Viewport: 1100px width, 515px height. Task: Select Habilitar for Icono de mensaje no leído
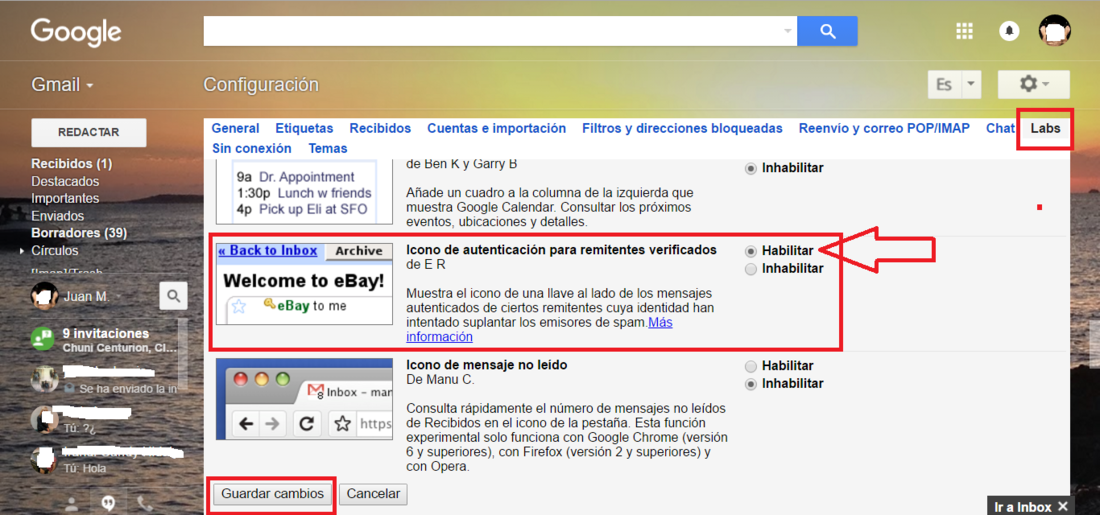point(751,366)
